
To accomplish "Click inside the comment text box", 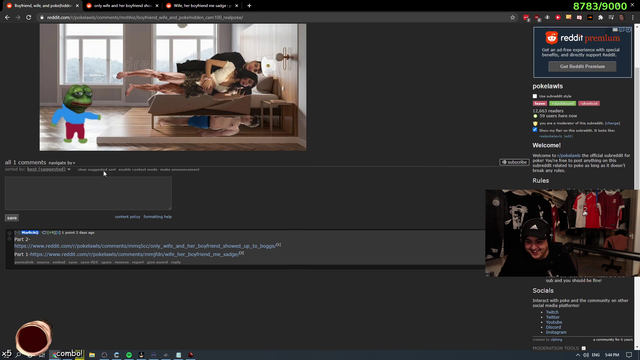I will [x=88, y=193].
